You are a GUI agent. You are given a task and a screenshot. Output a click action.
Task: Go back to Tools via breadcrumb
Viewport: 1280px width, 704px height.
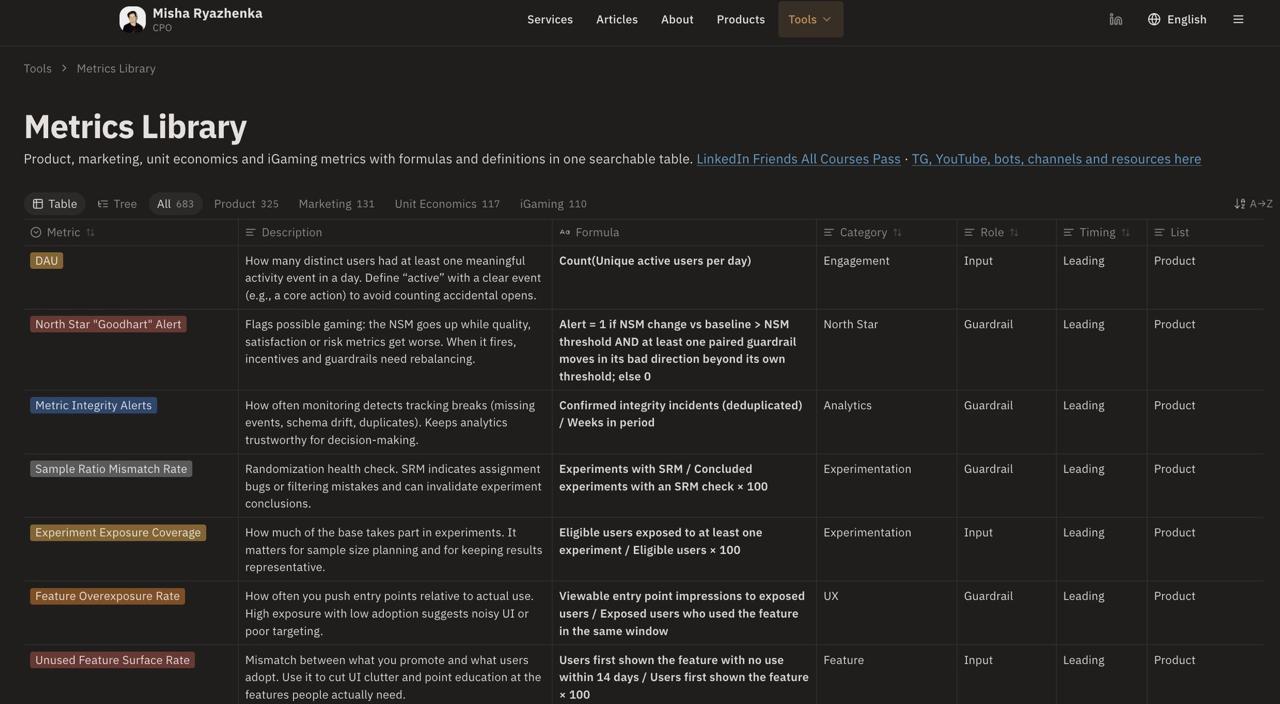(x=38, y=69)
